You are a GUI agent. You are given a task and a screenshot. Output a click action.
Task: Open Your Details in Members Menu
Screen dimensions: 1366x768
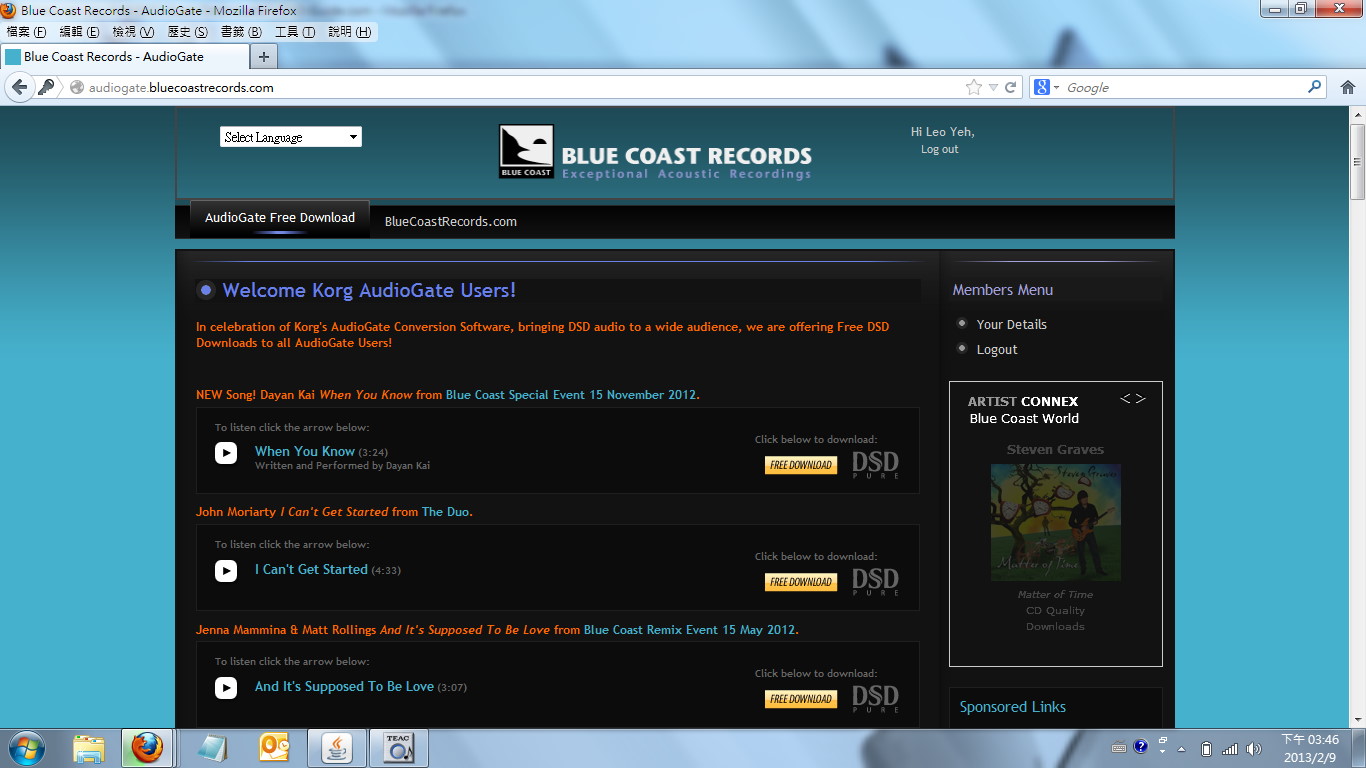point(1012,324)
